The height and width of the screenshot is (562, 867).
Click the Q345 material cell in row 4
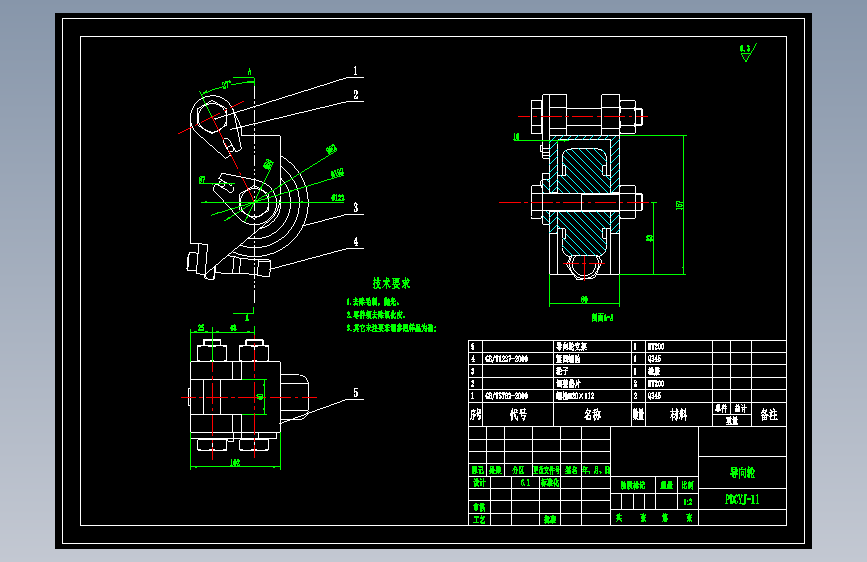tap(655, 359)
